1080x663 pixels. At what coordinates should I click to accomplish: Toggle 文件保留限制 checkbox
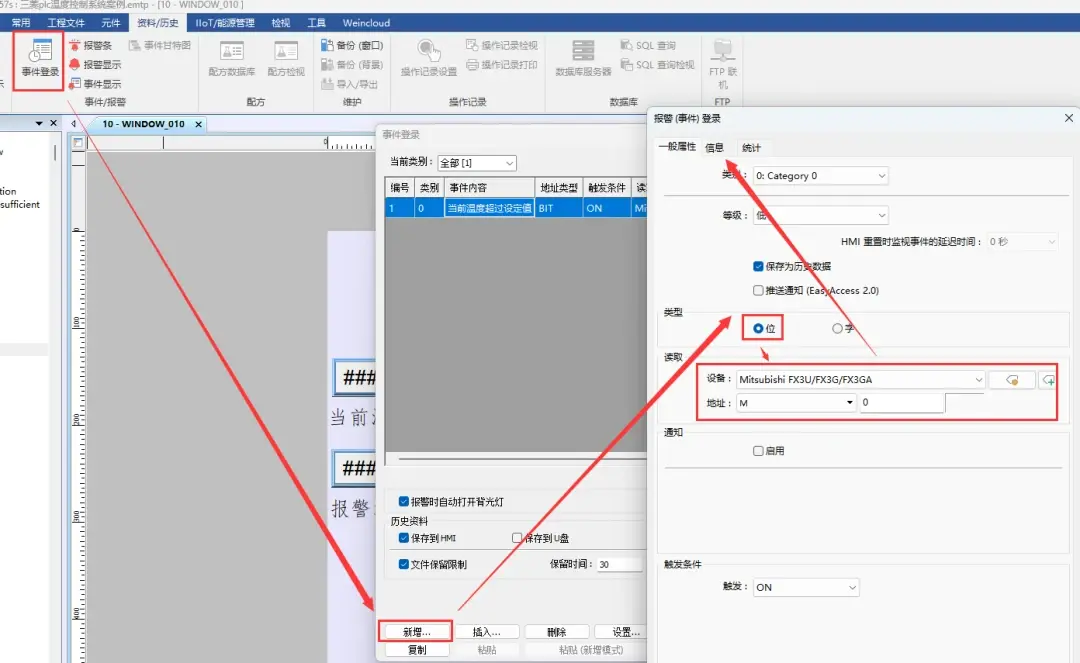pos(404,565)
